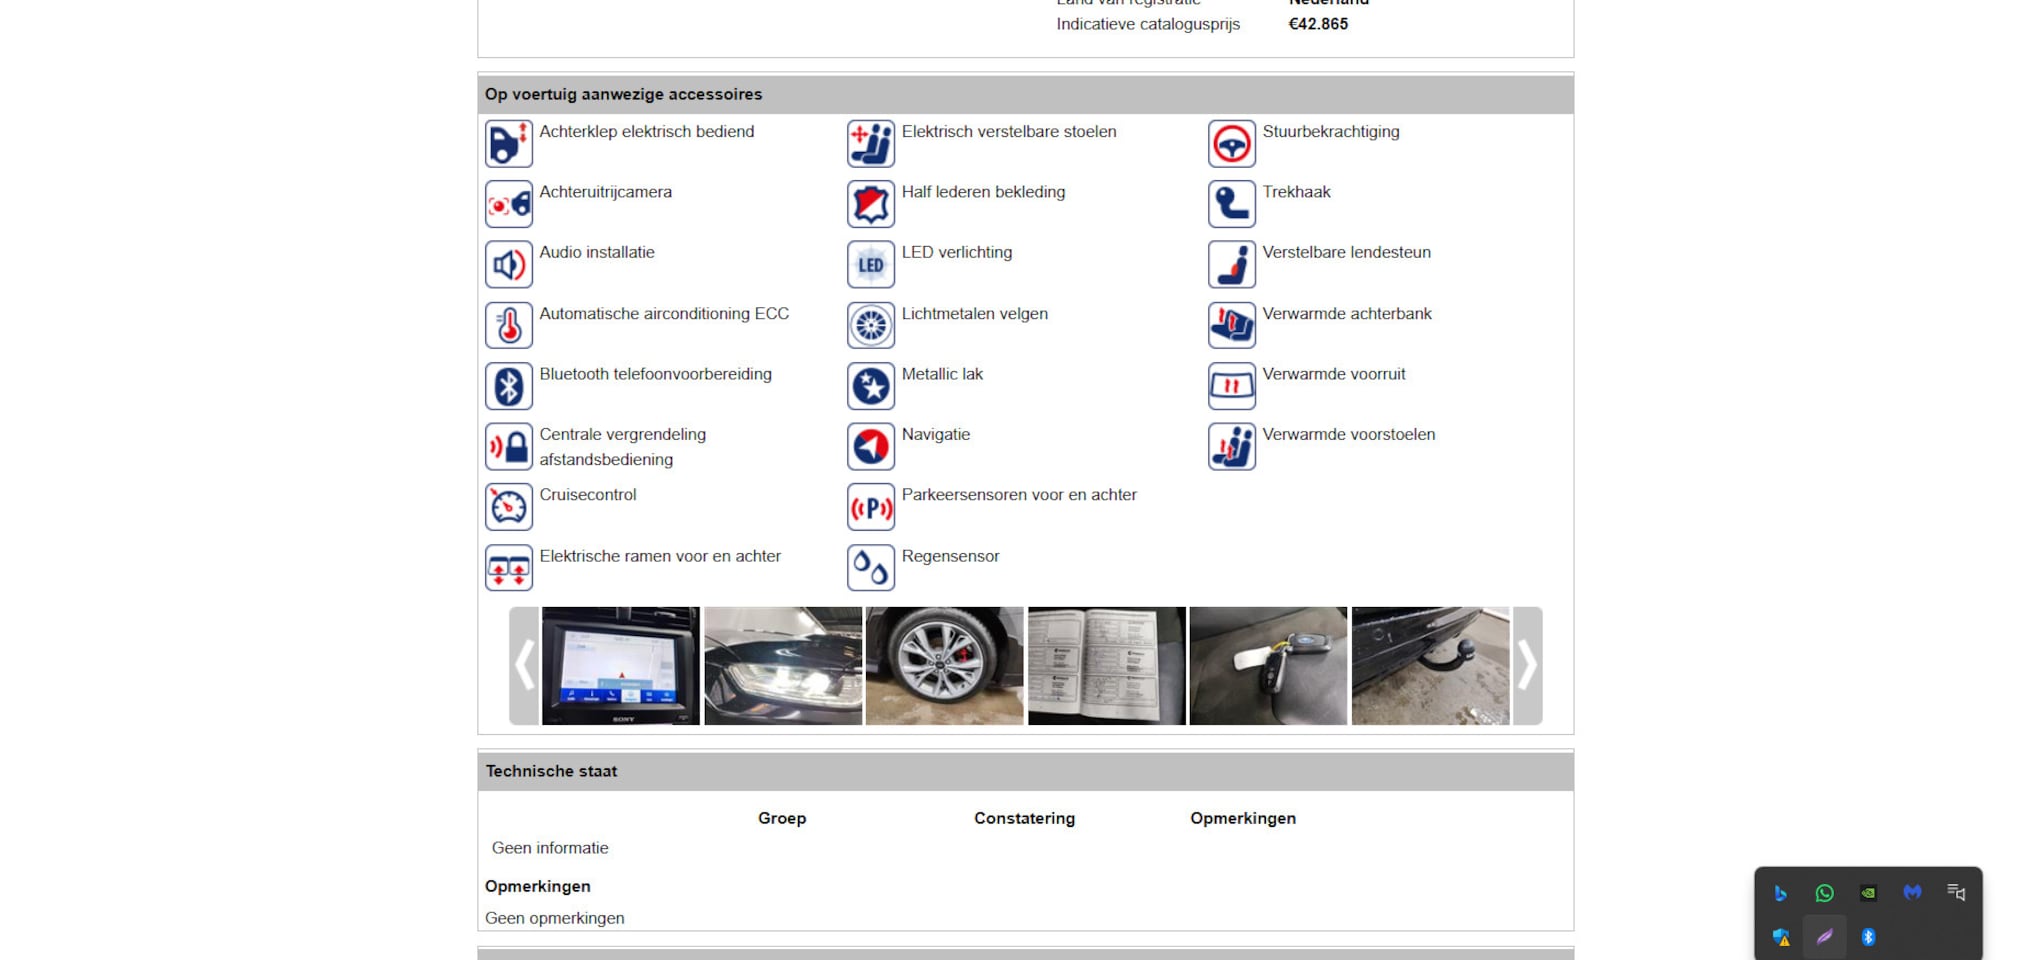The width and height of the screenshot is (2019, 960).
Task: Open the car key photo thumbnail
Action: click(x=1268, y=665)
